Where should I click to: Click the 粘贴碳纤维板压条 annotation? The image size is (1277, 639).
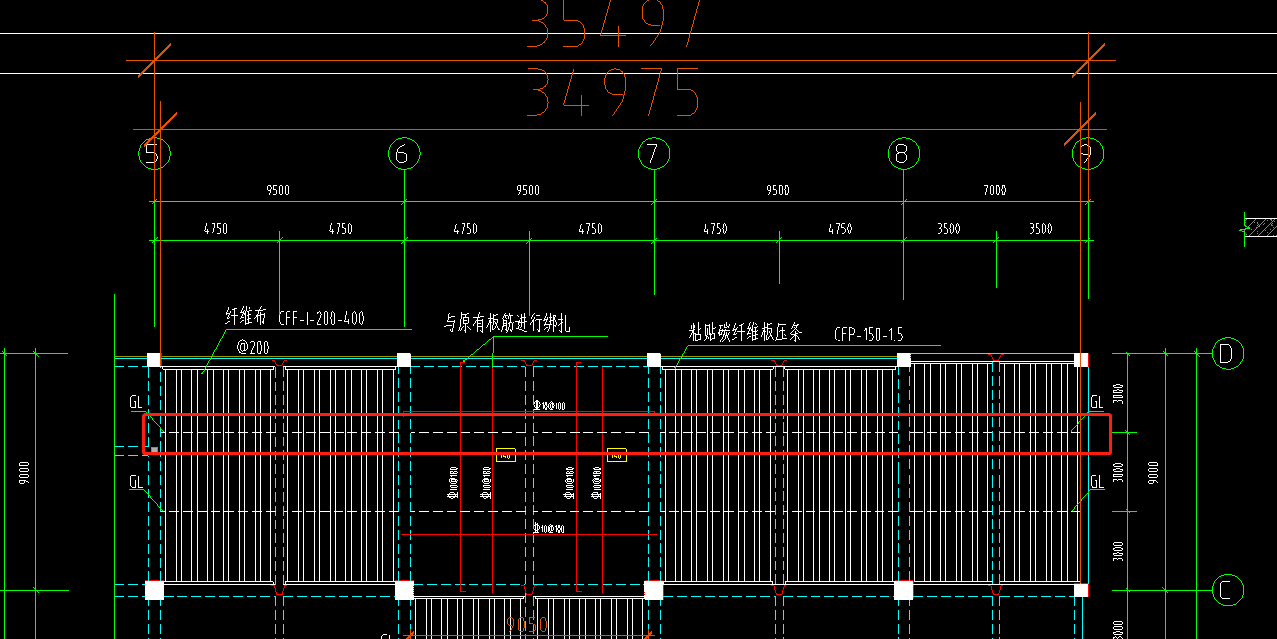[x=746, y=333]
